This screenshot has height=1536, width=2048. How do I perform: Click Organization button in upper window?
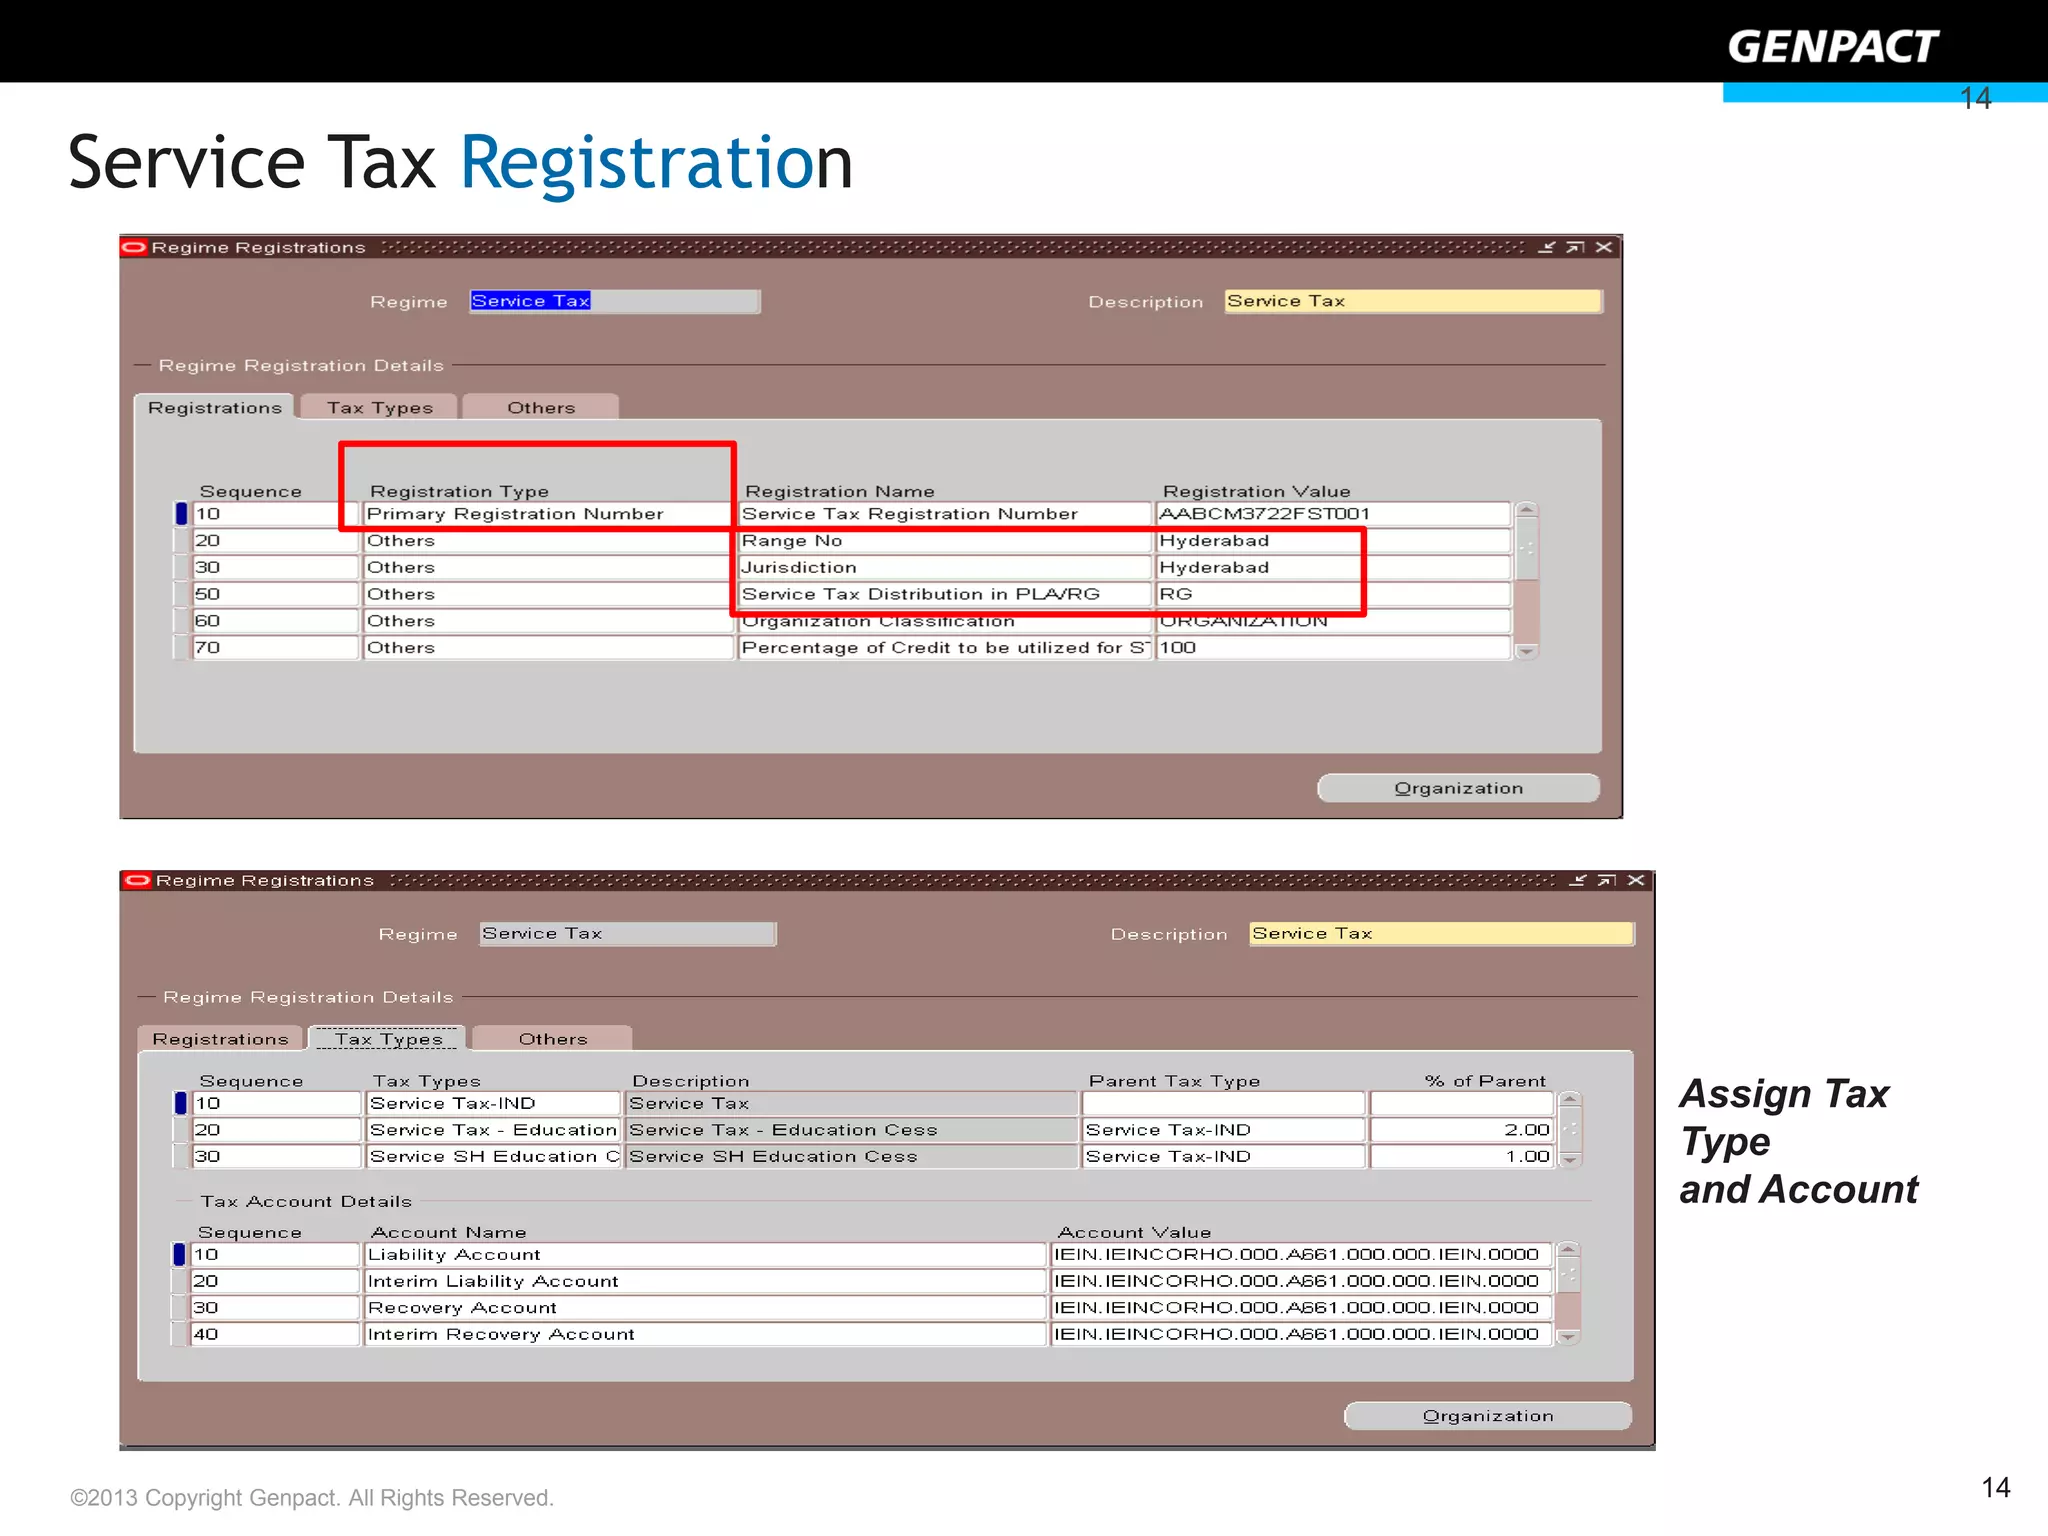(1458, 788)
